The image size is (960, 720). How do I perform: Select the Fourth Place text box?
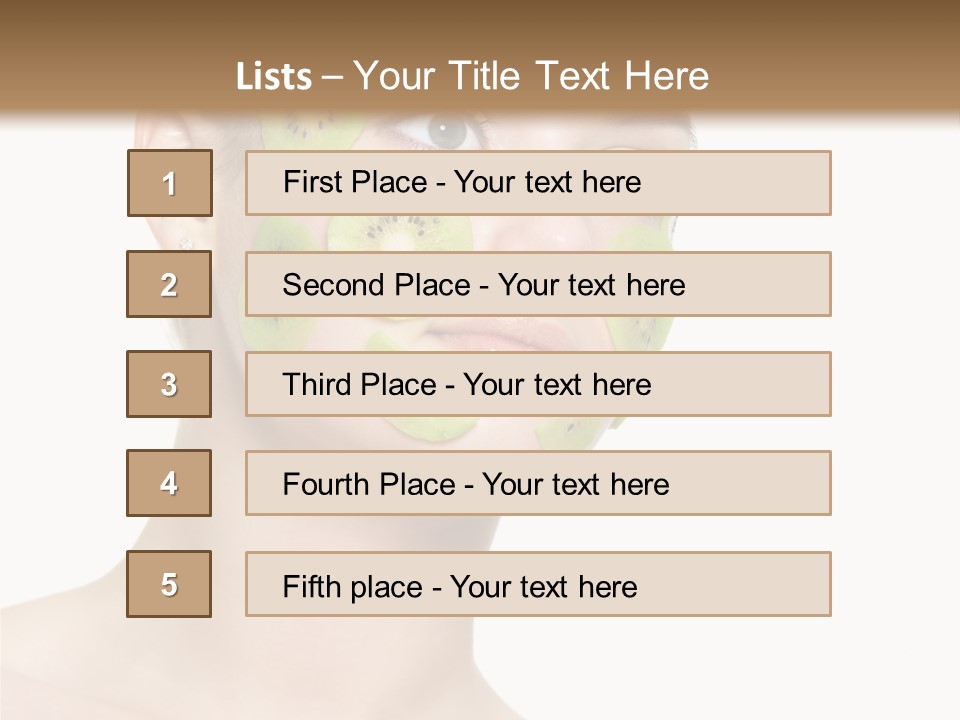(x=538, y=483)
